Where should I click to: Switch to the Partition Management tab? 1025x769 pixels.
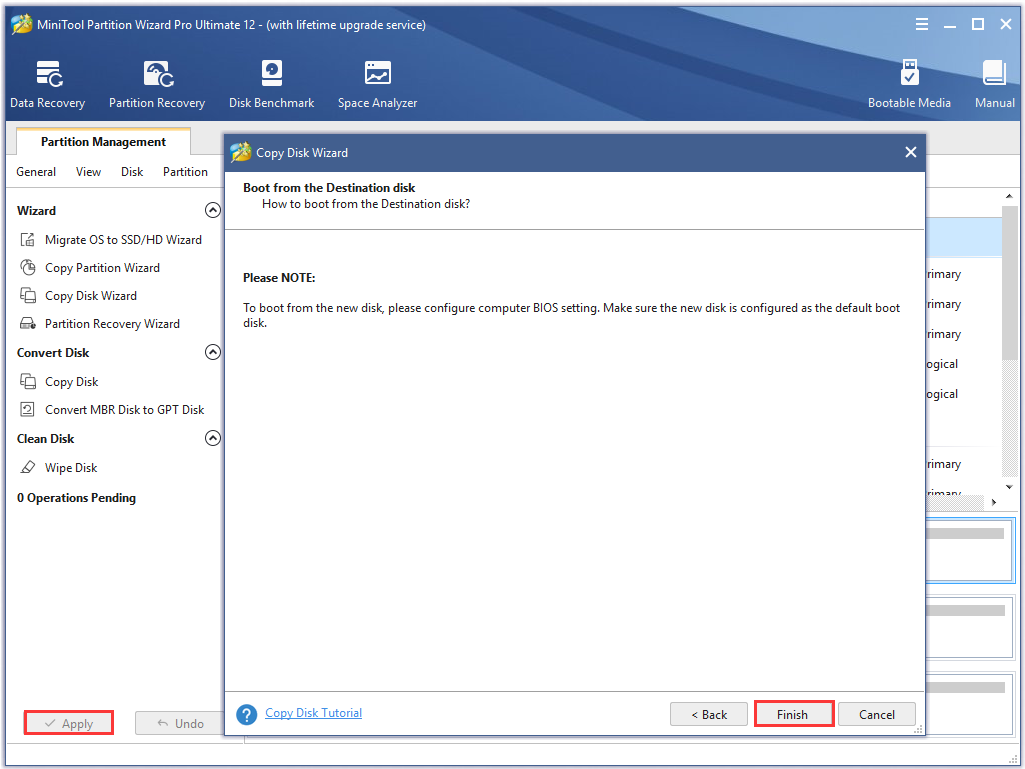pos(103,142)
